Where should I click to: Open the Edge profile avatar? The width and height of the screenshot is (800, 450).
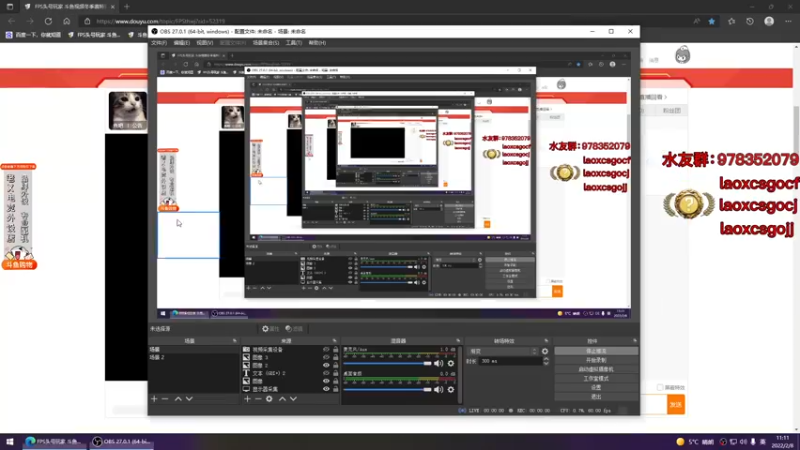point(769,21)
